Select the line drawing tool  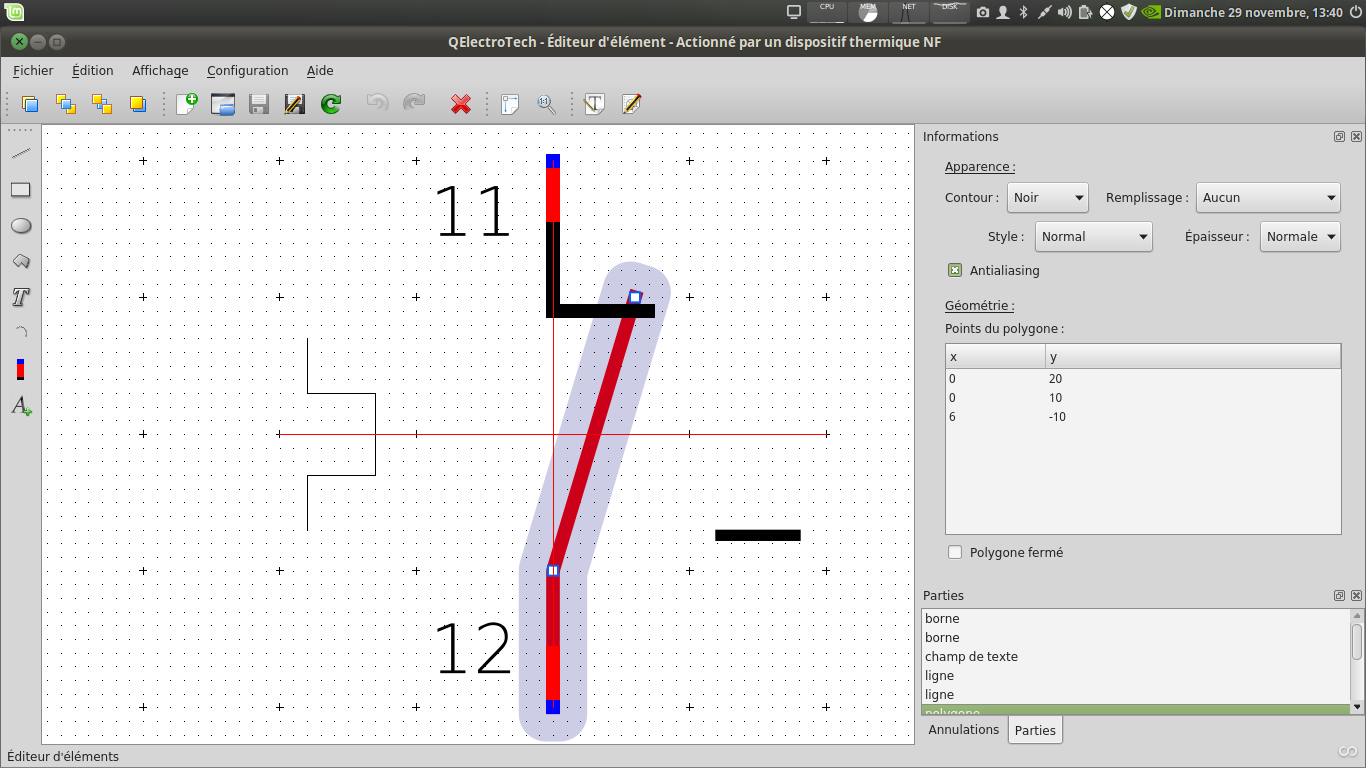point(21,154)
